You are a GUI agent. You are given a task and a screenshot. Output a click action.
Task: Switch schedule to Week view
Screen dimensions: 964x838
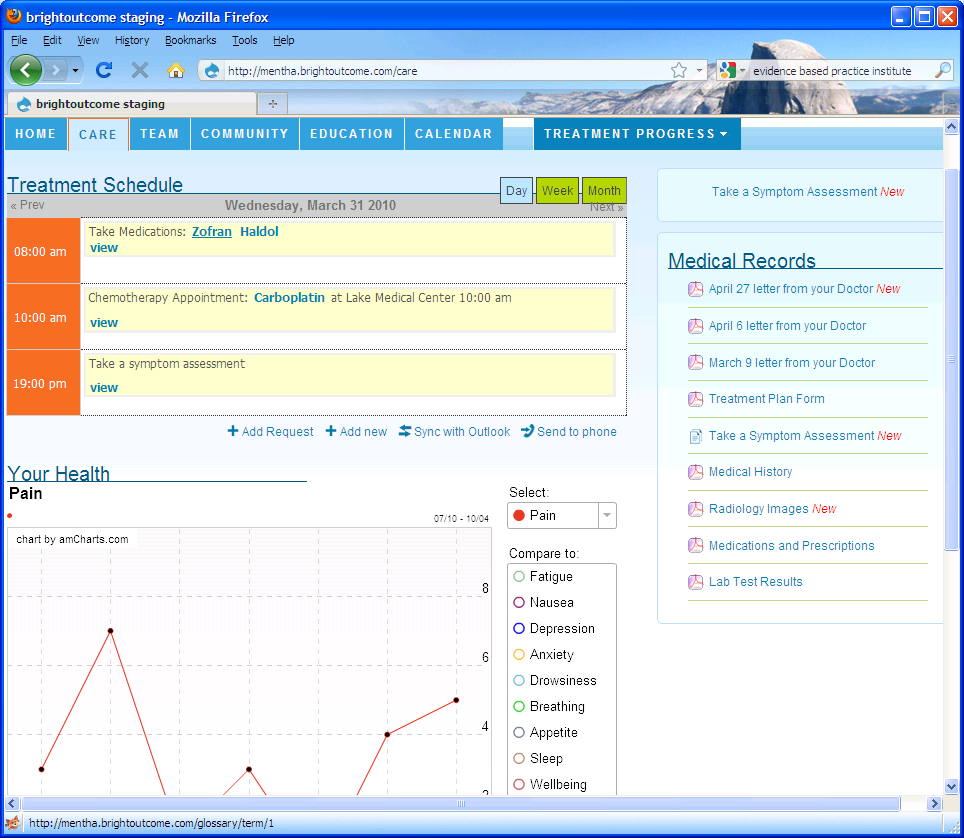coord(557,191)
